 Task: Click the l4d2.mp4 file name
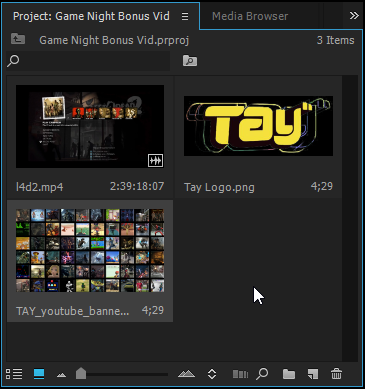(x=40, y=187)
